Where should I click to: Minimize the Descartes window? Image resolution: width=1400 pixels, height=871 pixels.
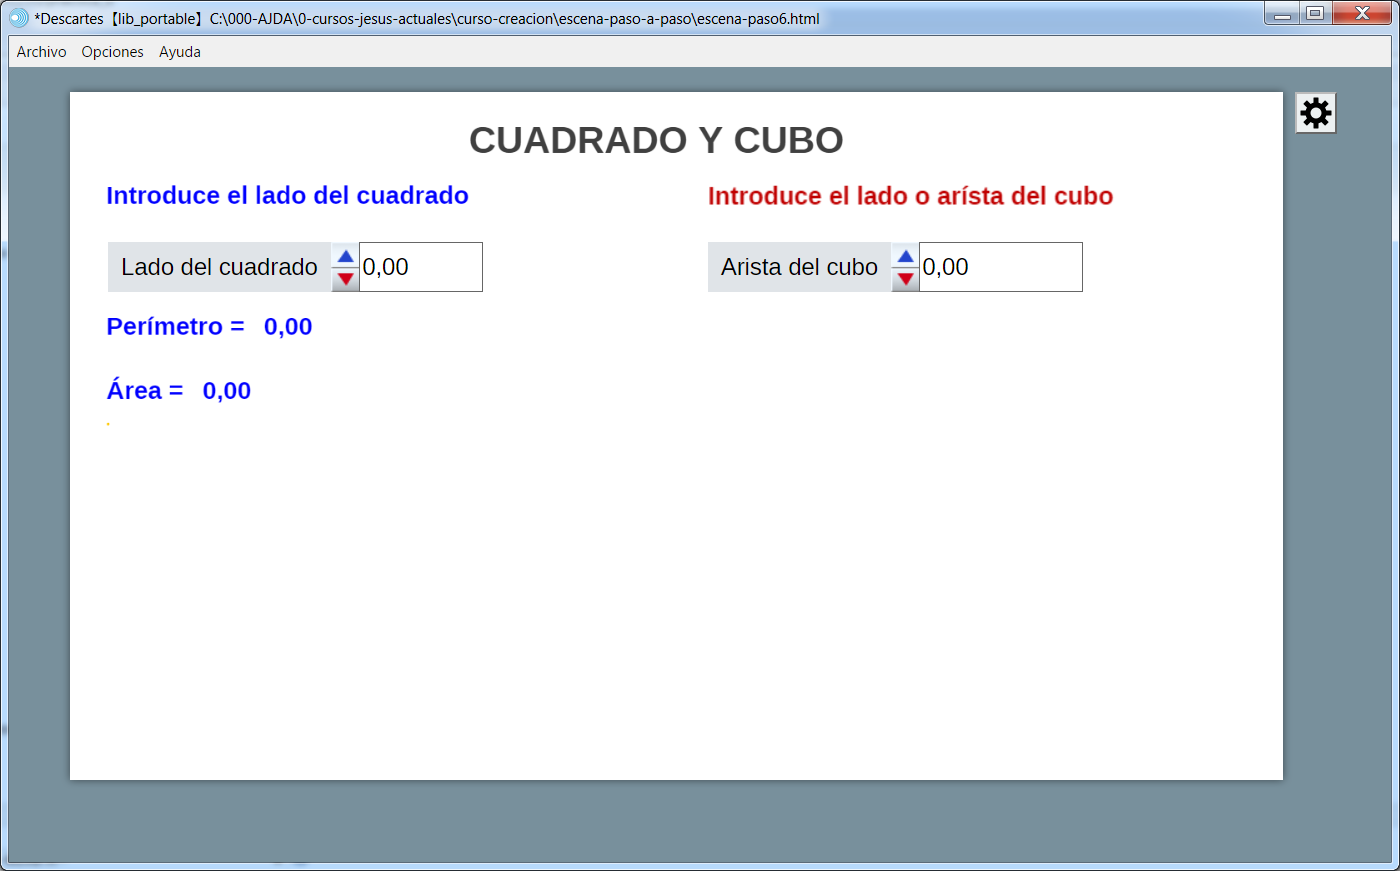(x=1282, y=14)
